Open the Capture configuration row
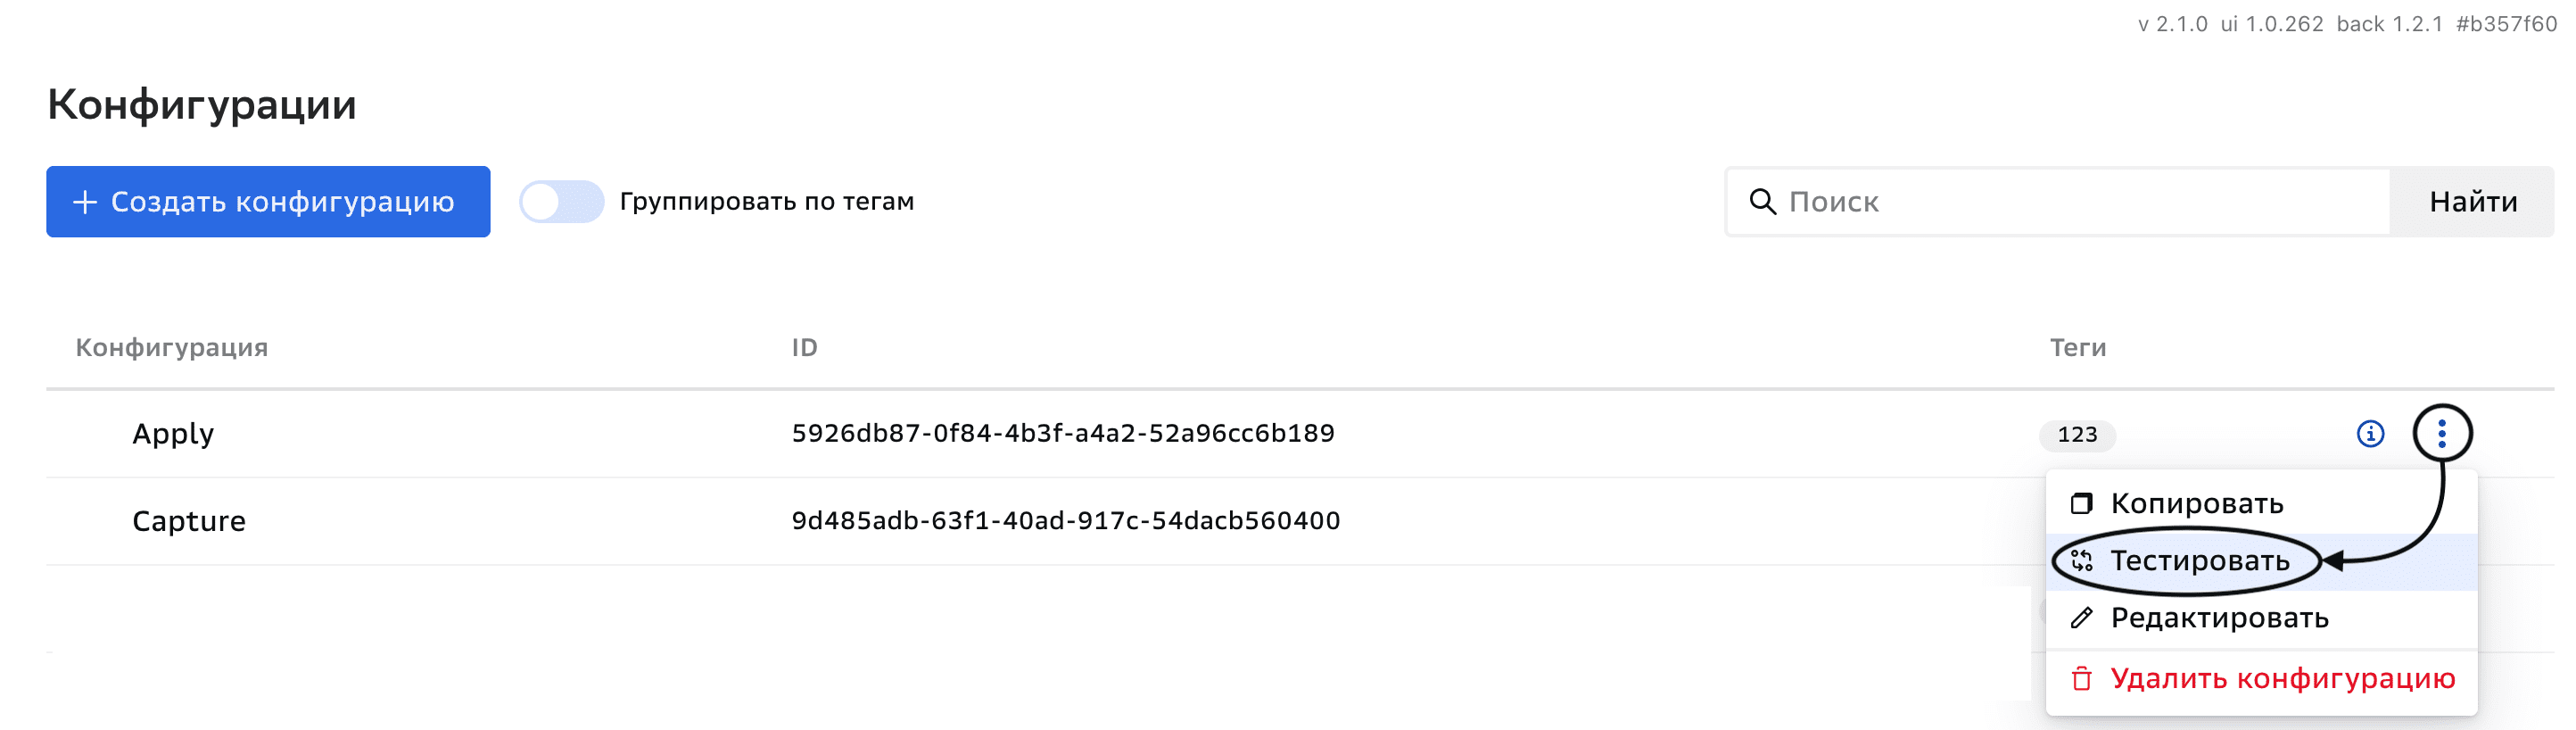The height and width of the screenshot is (730, 2576). tap(189, 521)
